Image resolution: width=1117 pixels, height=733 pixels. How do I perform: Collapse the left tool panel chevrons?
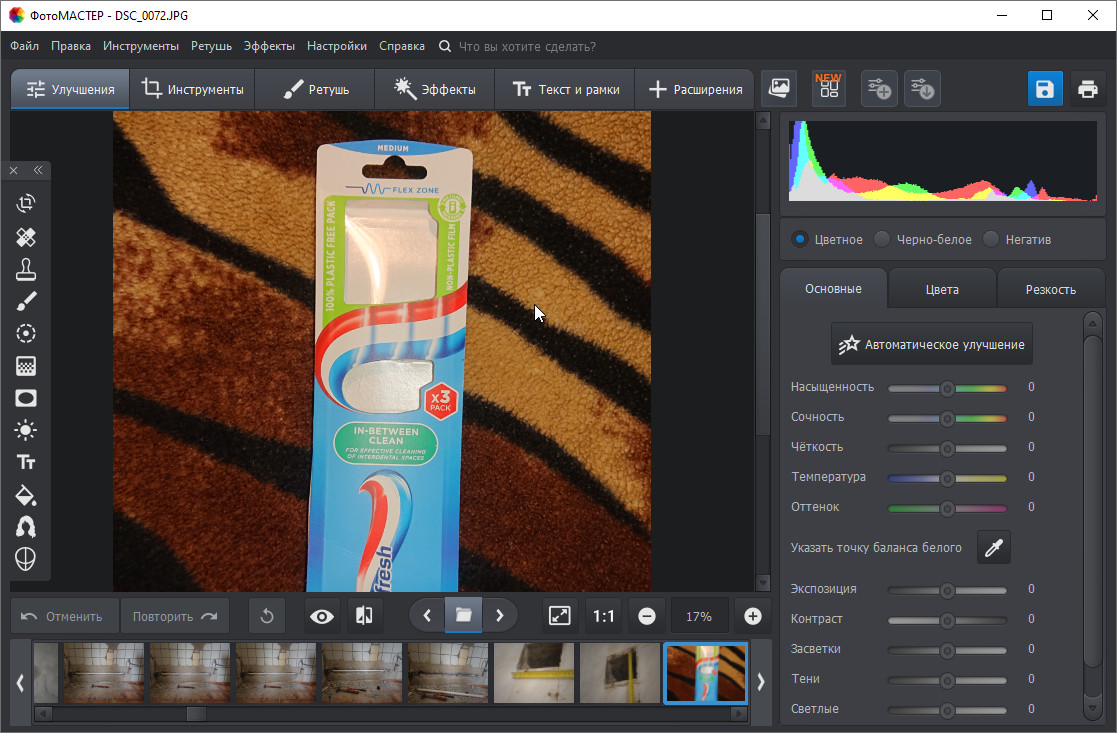[38, 170]
